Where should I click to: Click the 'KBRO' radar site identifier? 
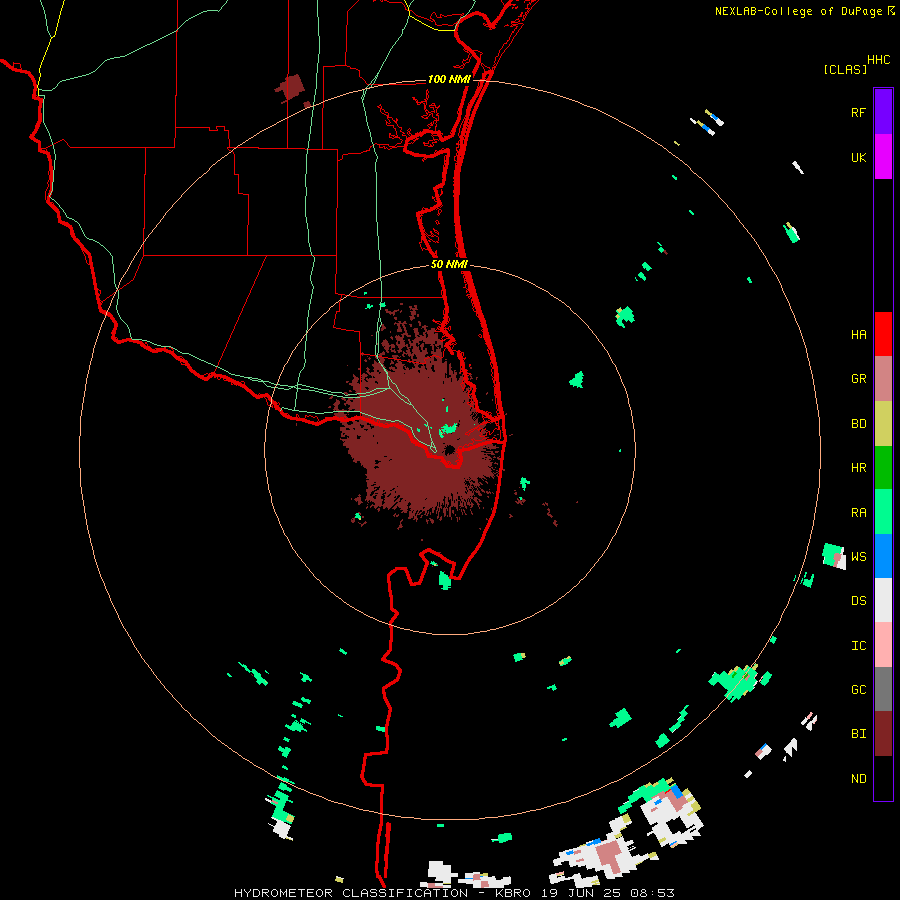pos(513,893)
